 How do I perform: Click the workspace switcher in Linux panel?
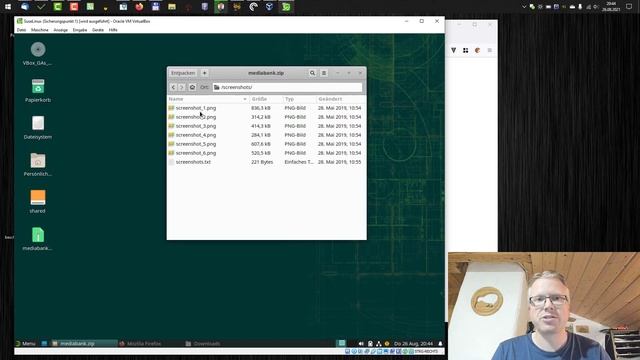tap(342, 343)
